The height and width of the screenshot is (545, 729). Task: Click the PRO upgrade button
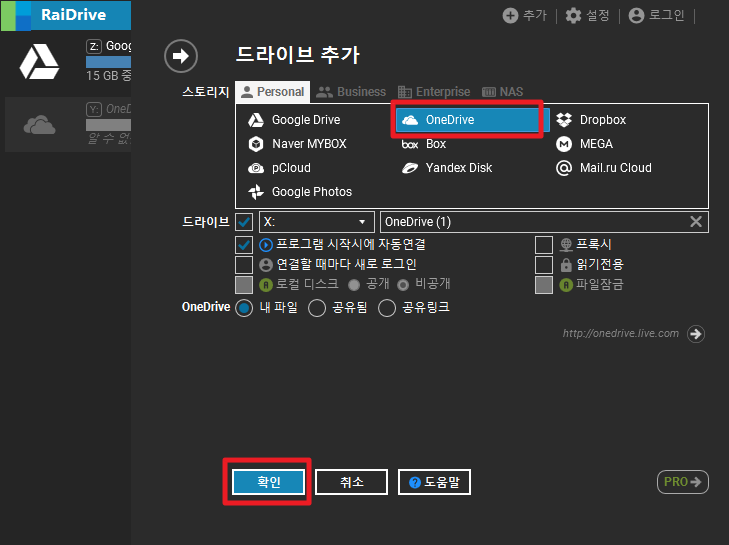click(x=683, y=482)
